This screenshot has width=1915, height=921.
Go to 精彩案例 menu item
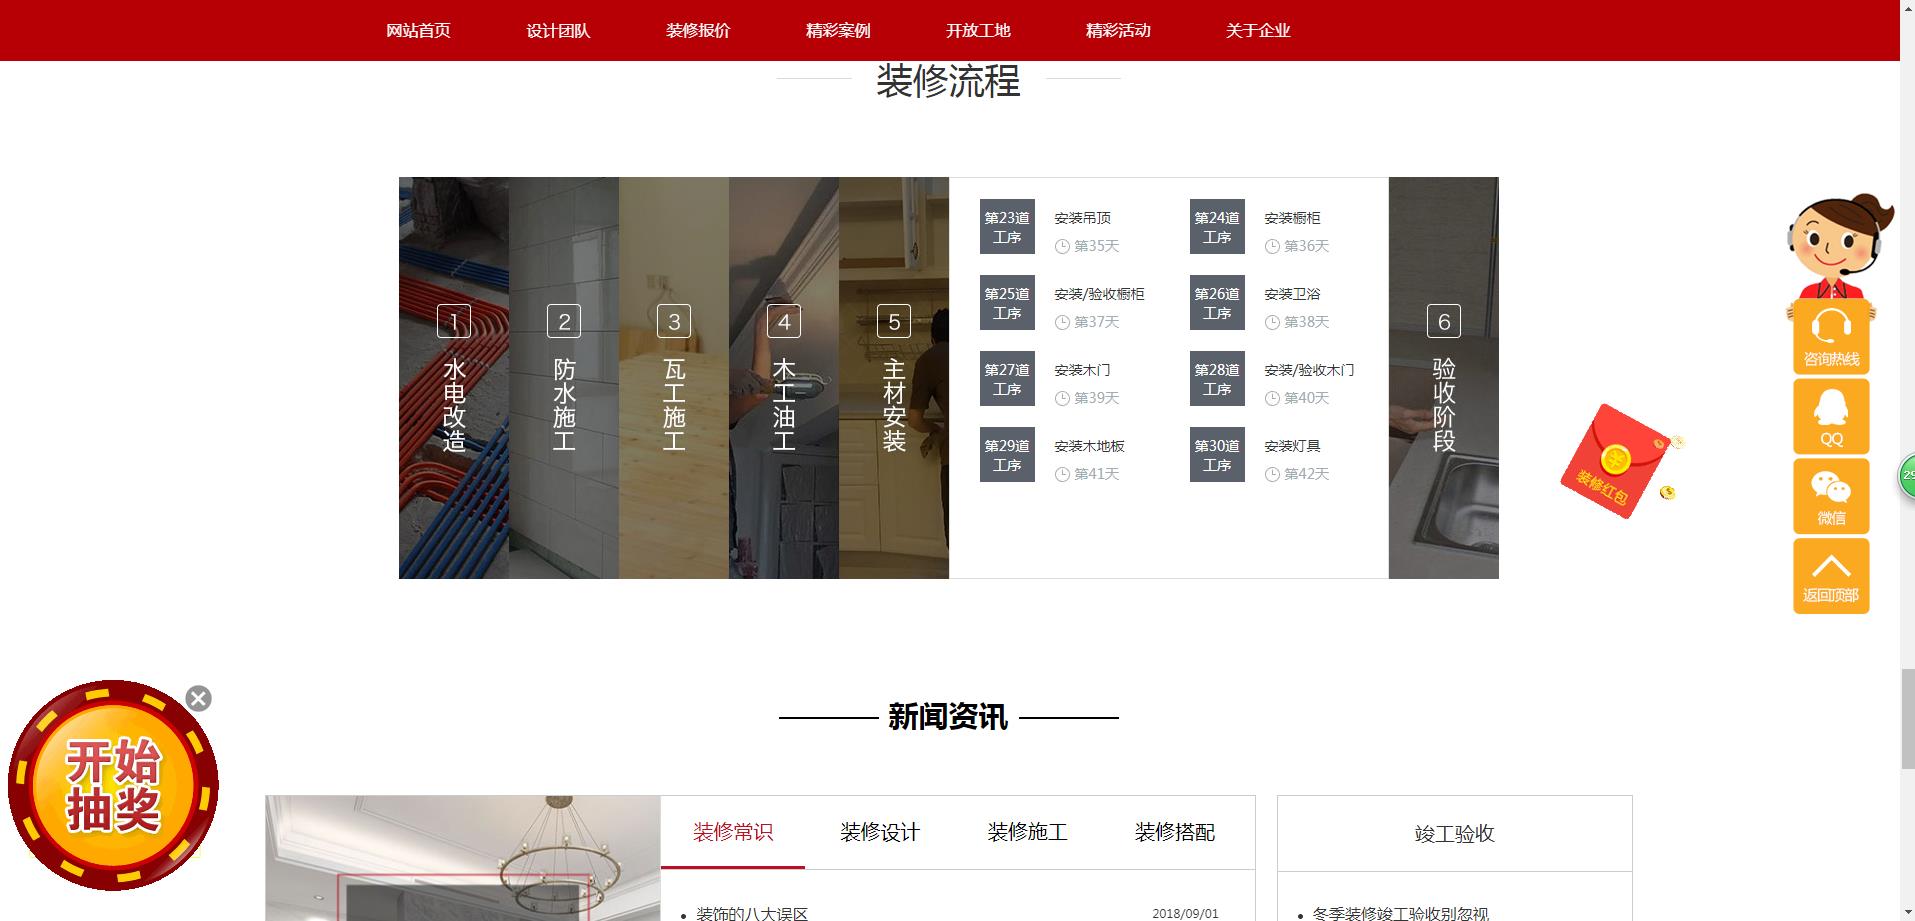pyautogui.click(x=838, y=31)
